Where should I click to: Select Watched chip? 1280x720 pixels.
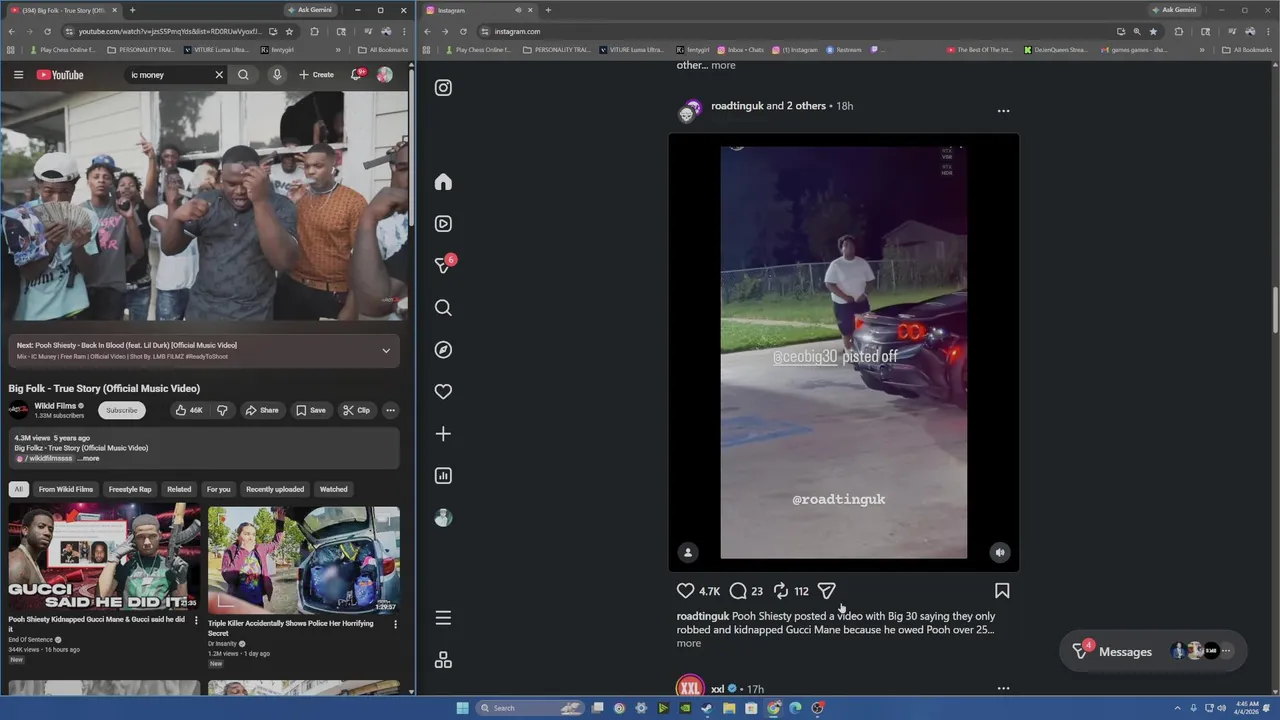click(x=333, y=489)
